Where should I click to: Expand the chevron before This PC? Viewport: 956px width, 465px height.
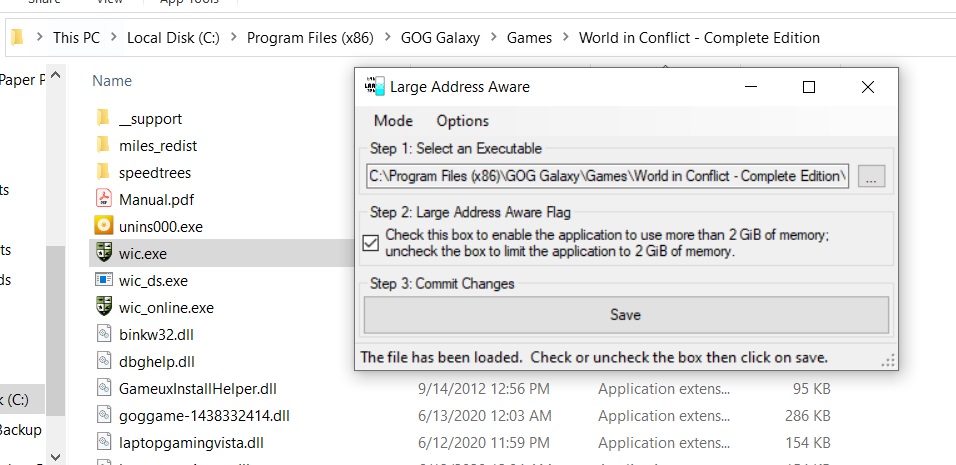pos(40,38)
